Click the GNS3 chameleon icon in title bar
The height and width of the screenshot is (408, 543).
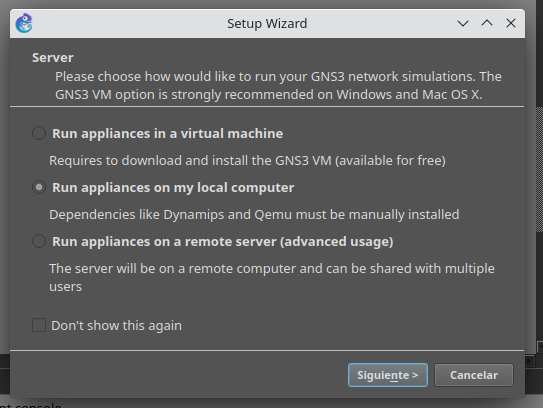click(24, 23)
